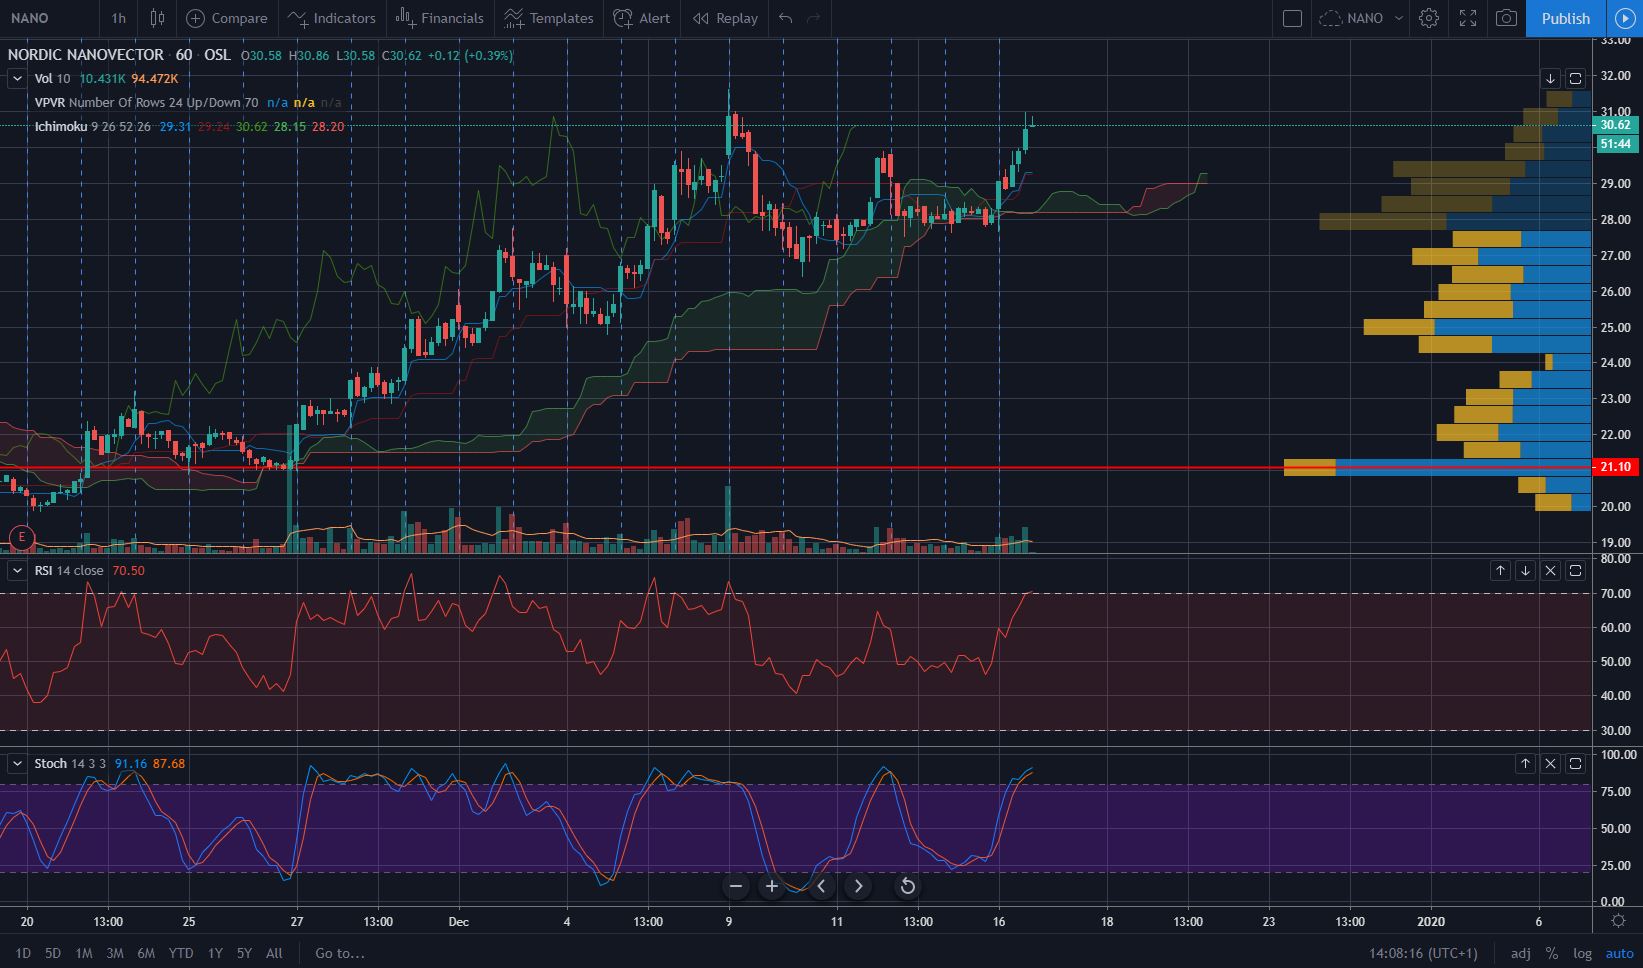Move the chart left with arrow button
This screenshot has height=968, width=1643.
[x=821, y=886]
